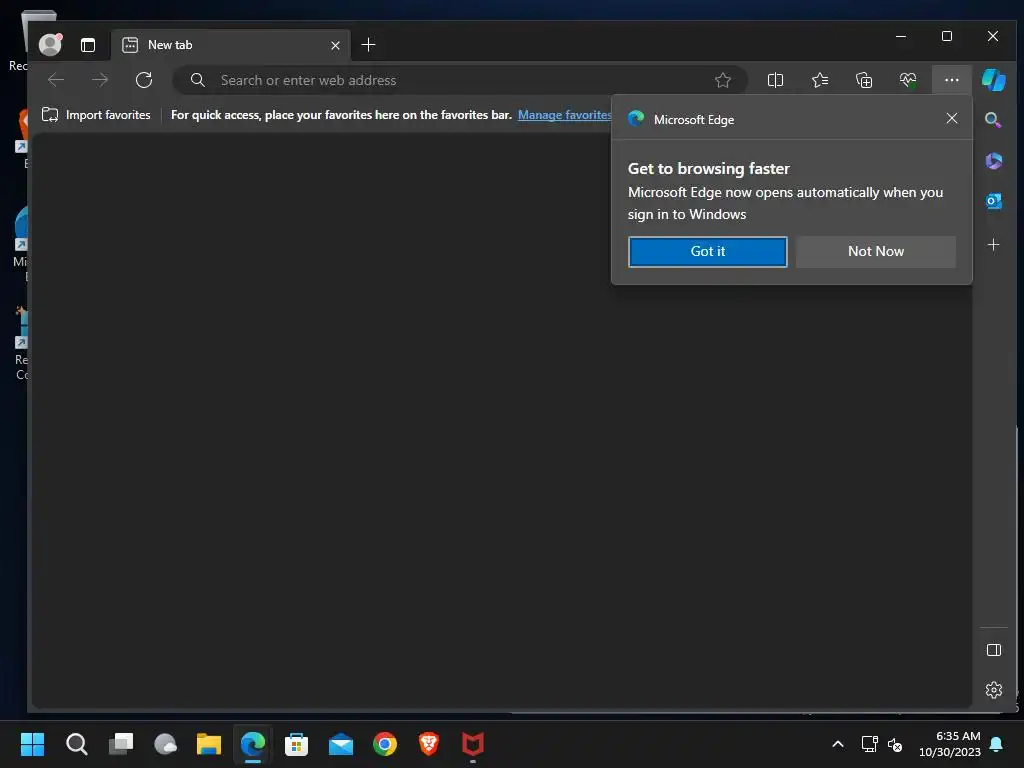Open clock showing 6:35 AM
Screen dimensions: 1024x768
click(x=950, y=744)
